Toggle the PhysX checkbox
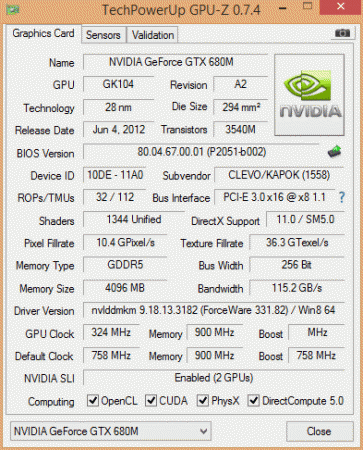Image resolution: width=363 pixels, height=450 pixels. (x=202, y=400)
